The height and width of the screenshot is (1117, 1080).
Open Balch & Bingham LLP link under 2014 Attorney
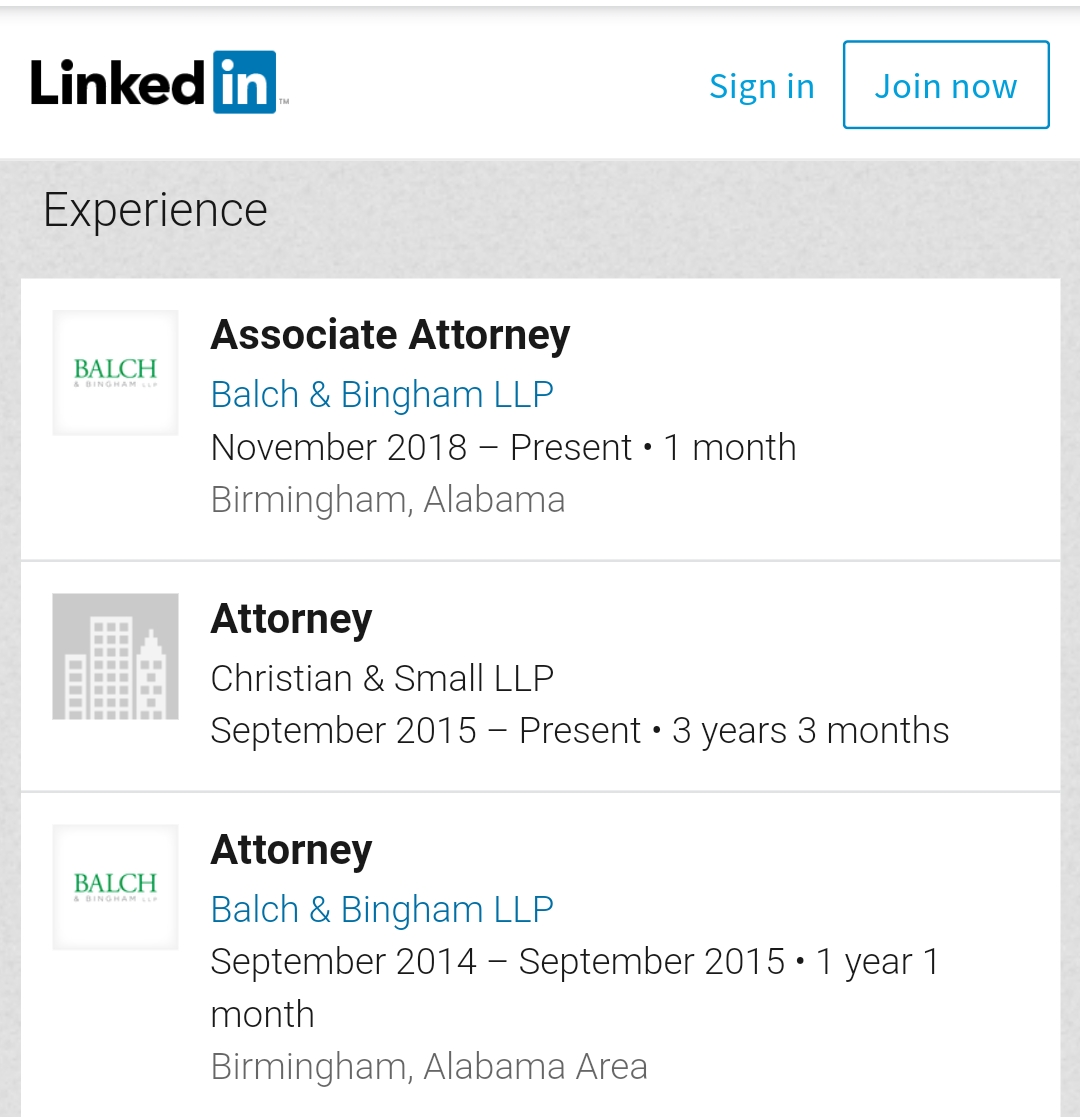382,910
